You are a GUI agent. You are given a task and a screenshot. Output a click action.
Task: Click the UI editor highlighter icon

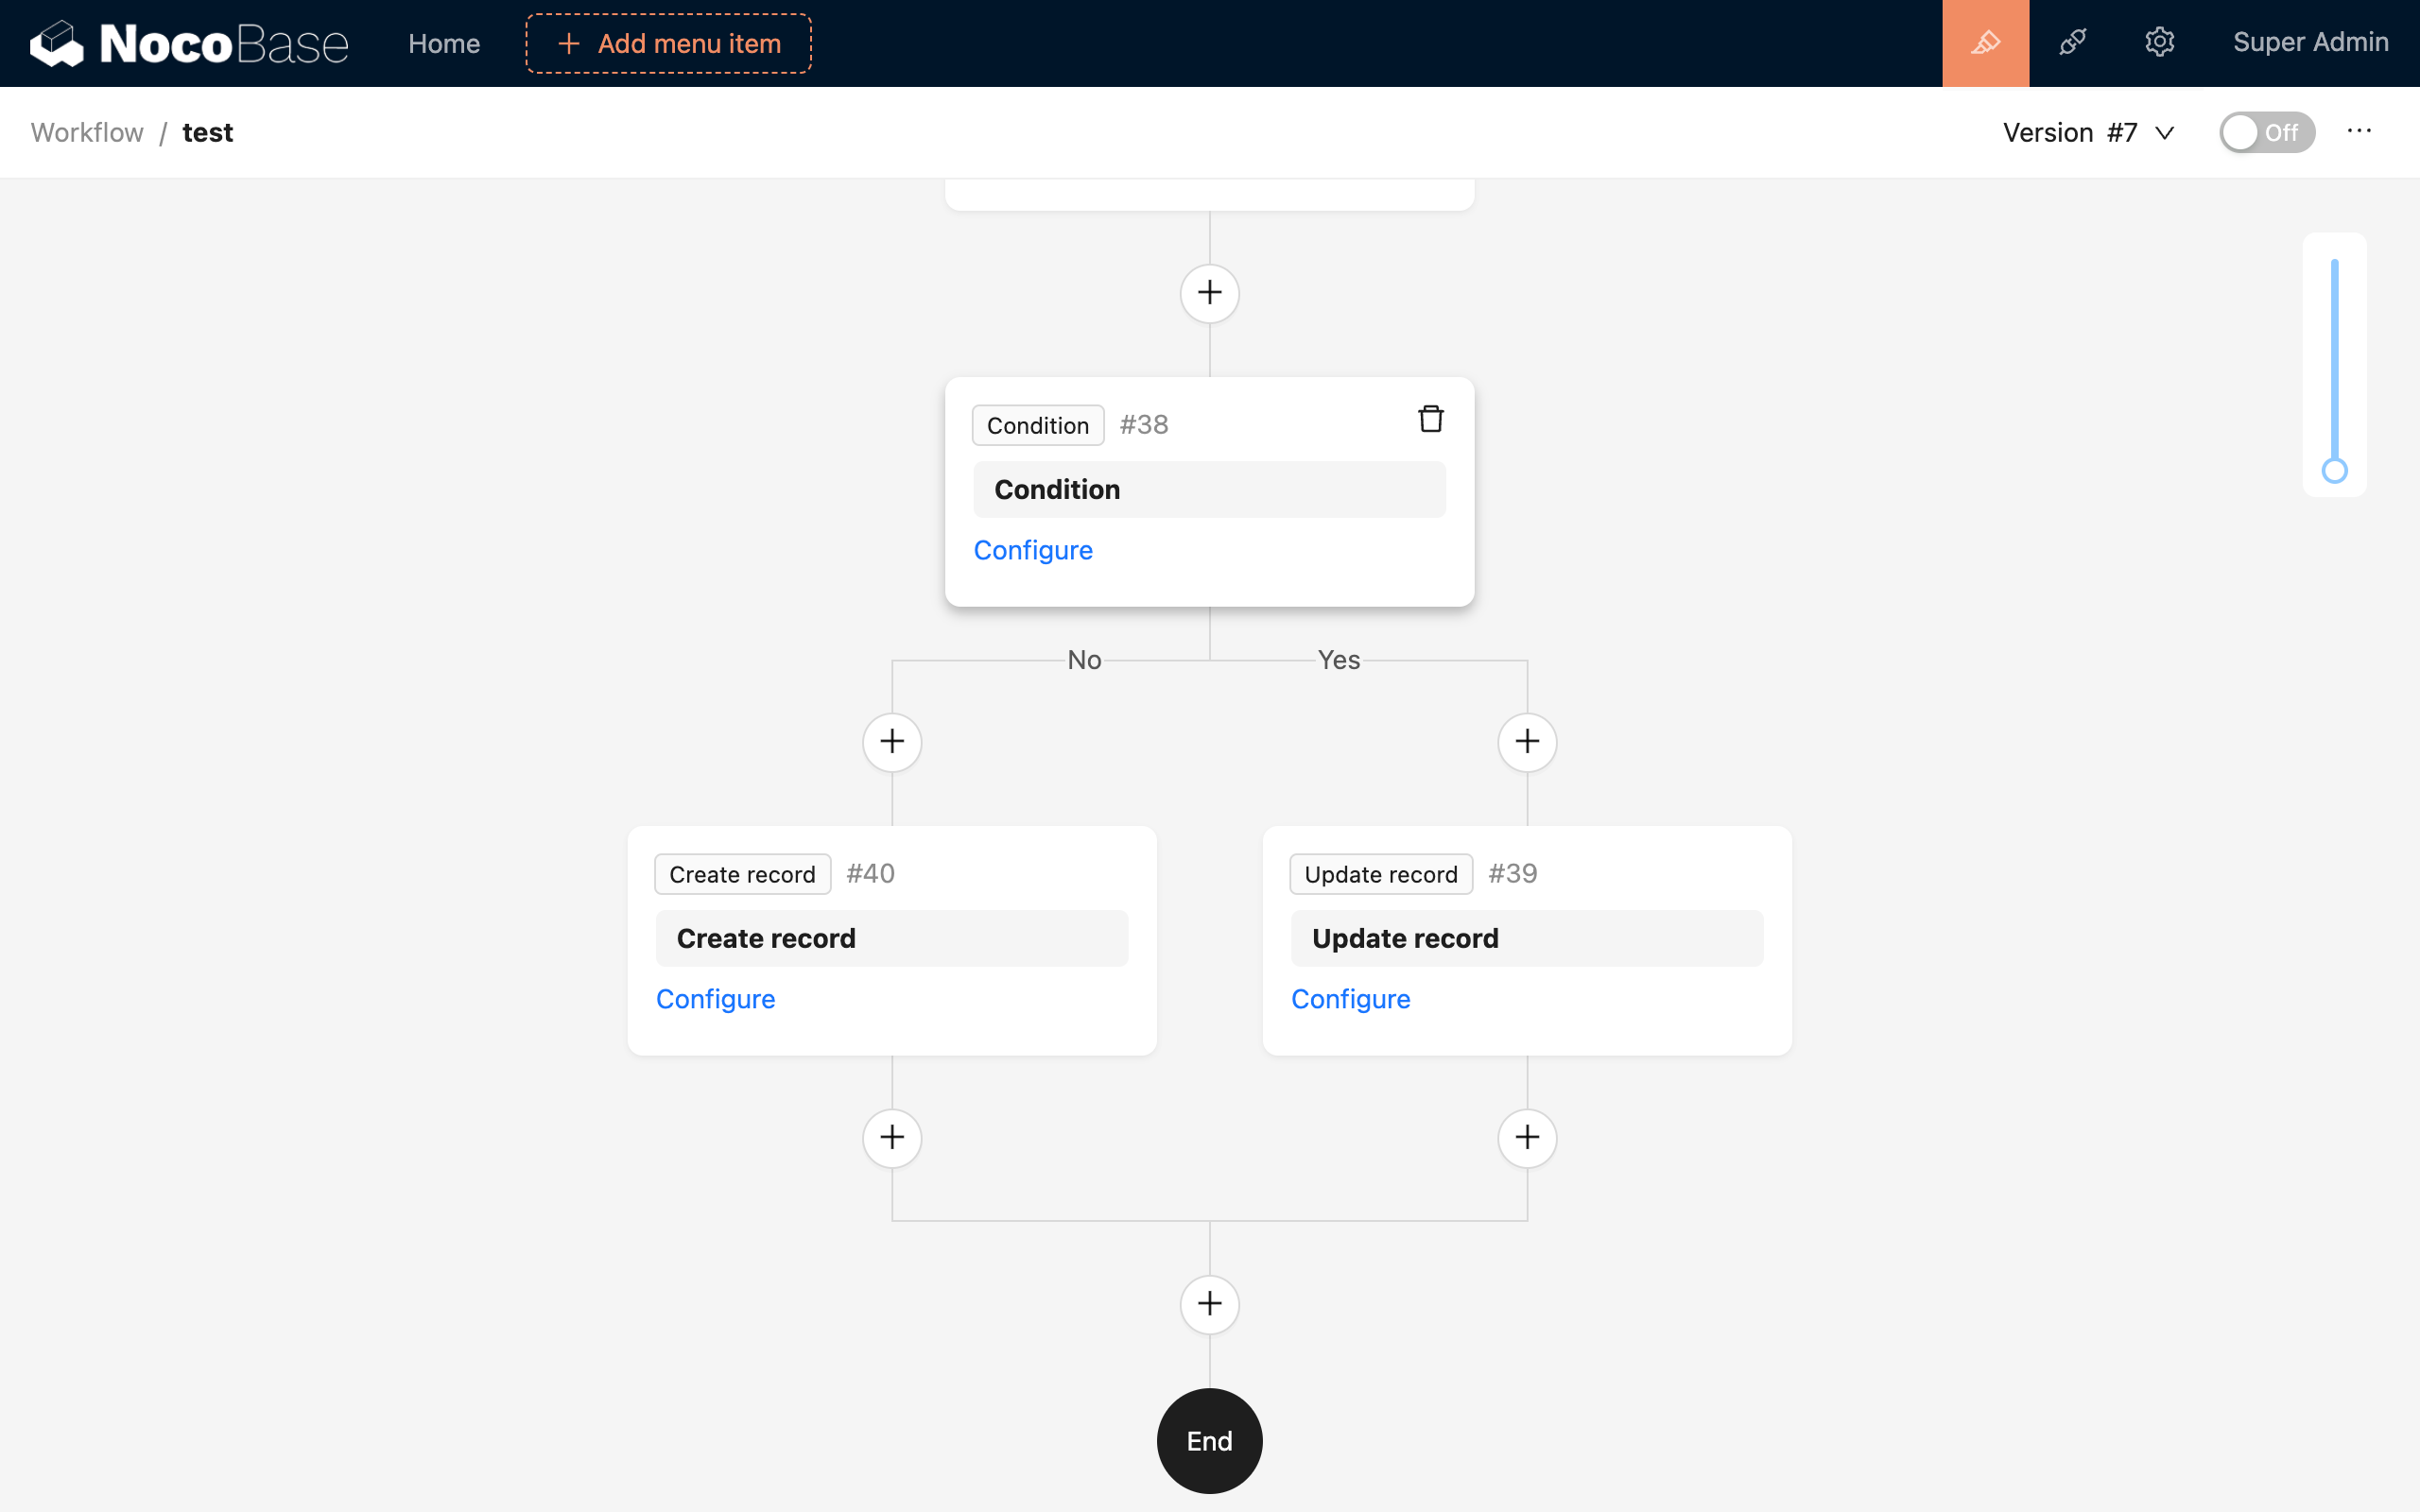coord(1985,43)
